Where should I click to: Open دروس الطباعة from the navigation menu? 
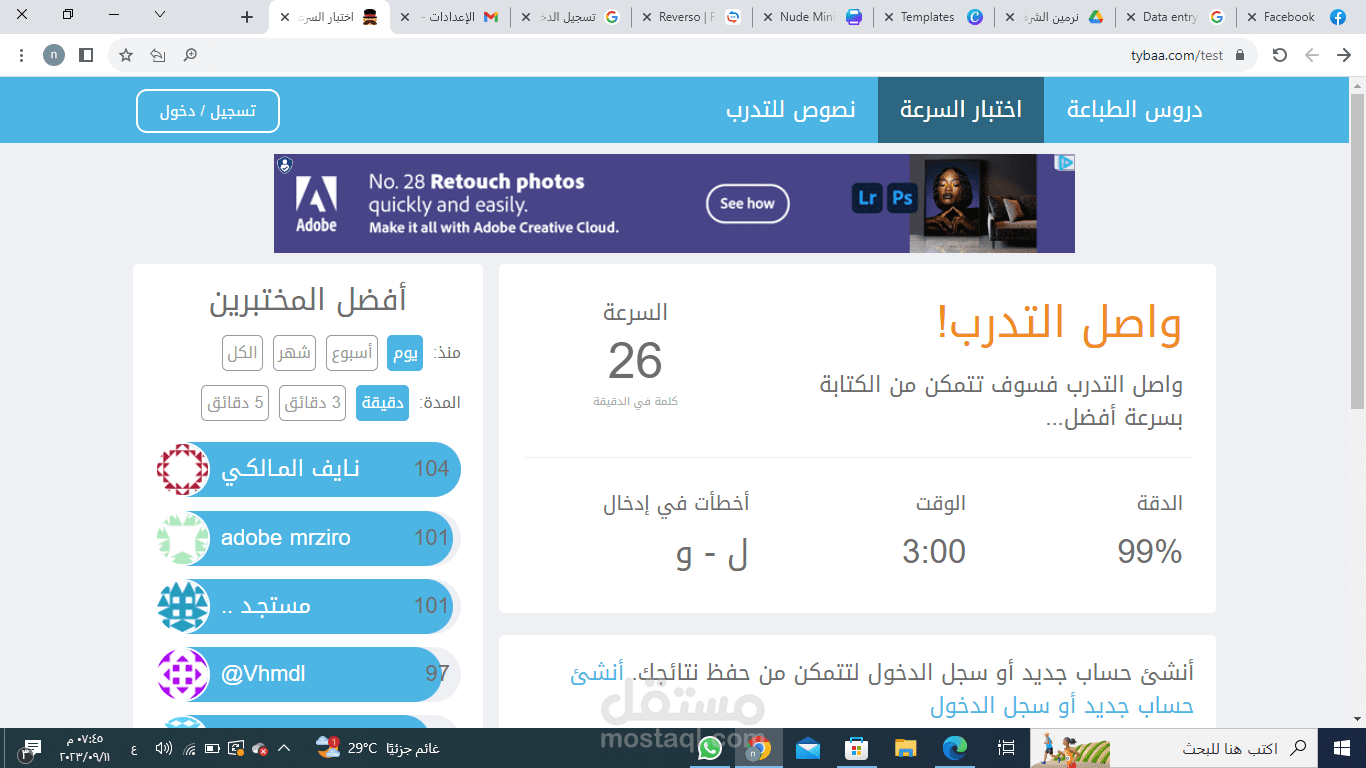1135,110
